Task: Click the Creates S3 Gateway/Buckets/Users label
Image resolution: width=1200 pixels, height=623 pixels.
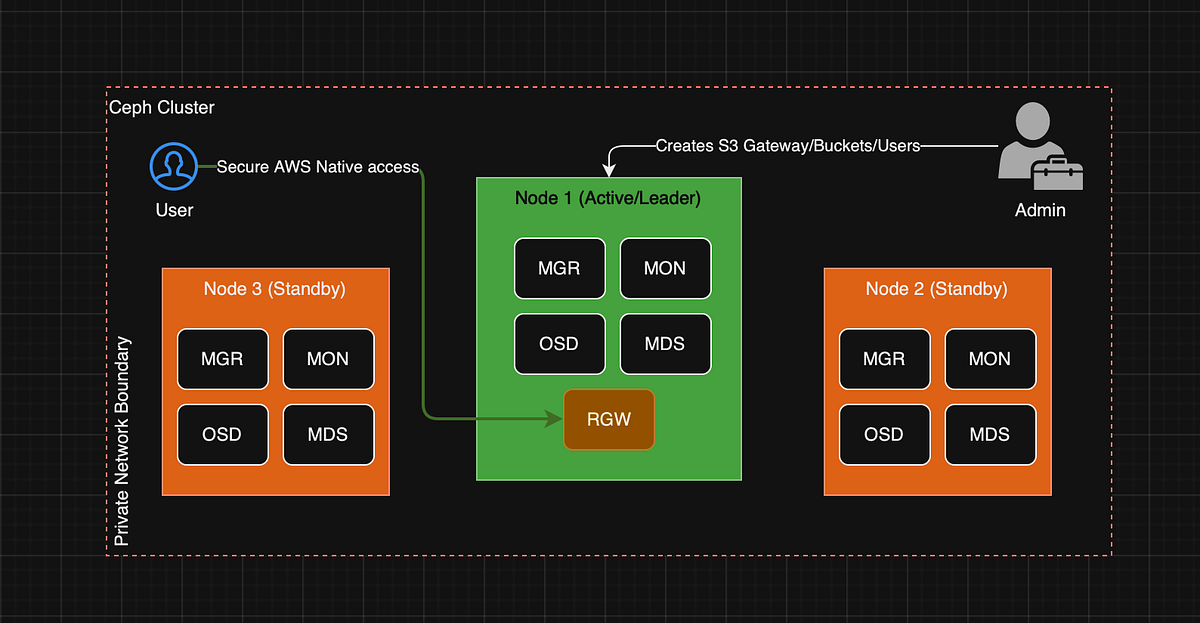Action: pos(788,145)
